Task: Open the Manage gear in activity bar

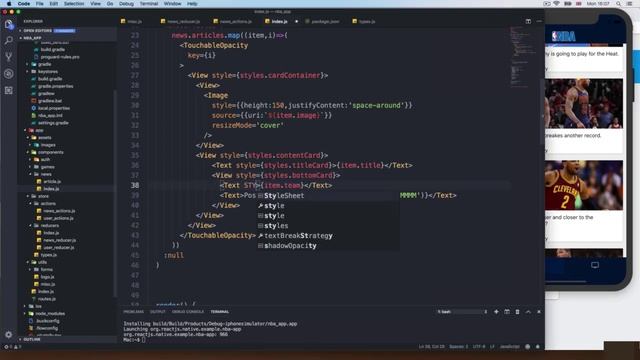Action: (9, 334)
